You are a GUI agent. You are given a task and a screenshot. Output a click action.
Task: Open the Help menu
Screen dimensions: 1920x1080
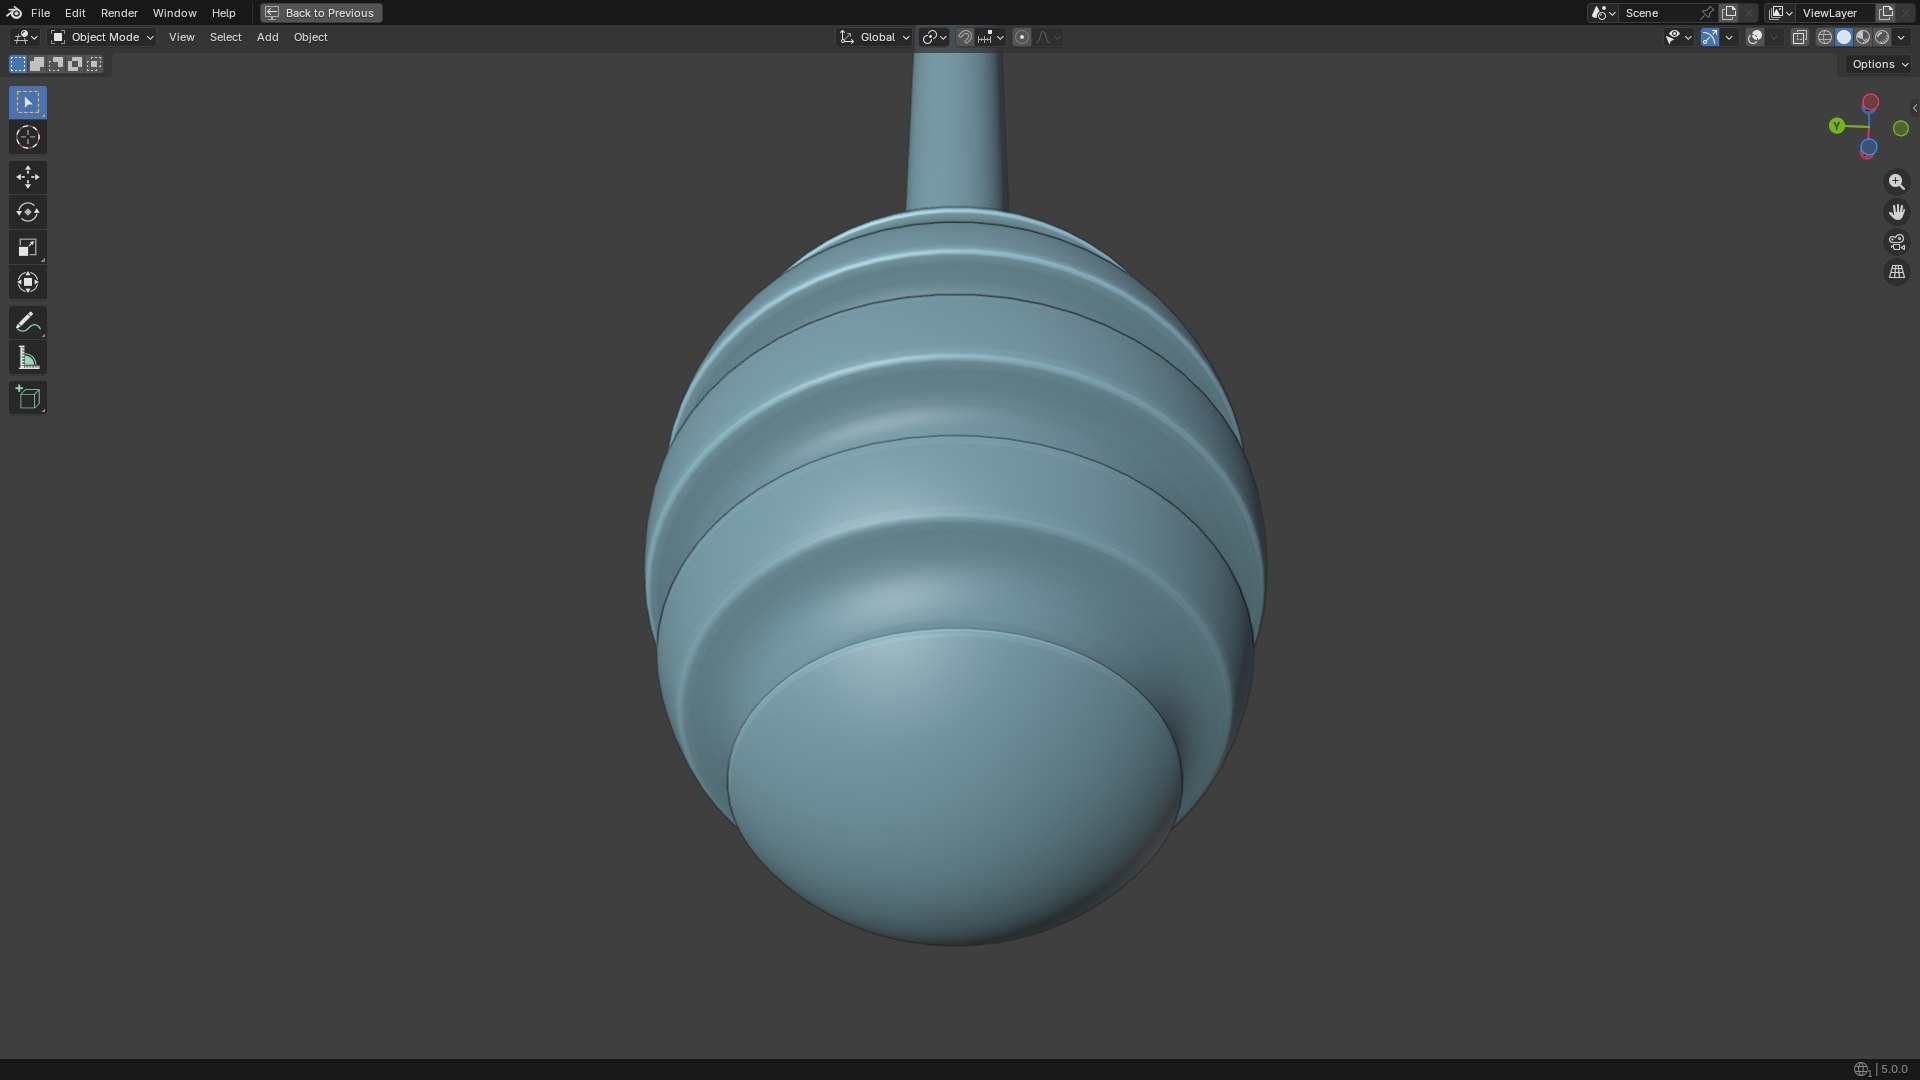[223, 13]
